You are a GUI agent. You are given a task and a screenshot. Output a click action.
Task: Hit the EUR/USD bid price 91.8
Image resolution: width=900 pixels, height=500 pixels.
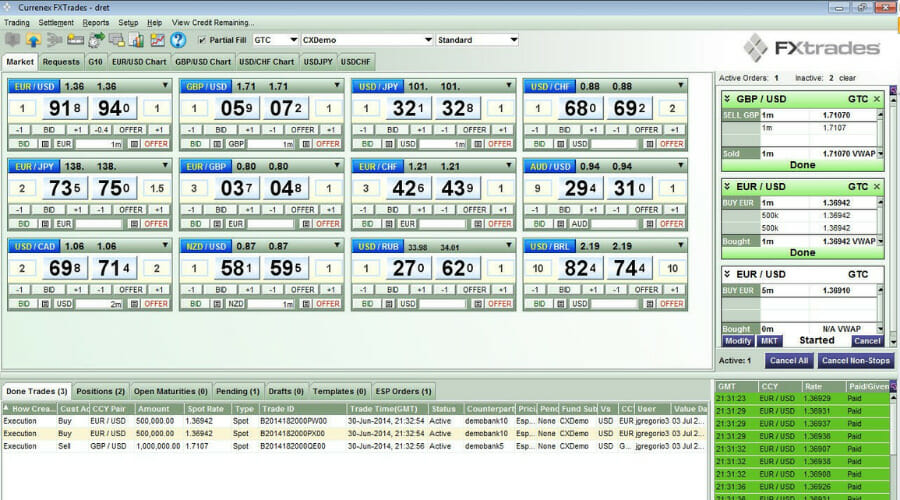[65, 108]
